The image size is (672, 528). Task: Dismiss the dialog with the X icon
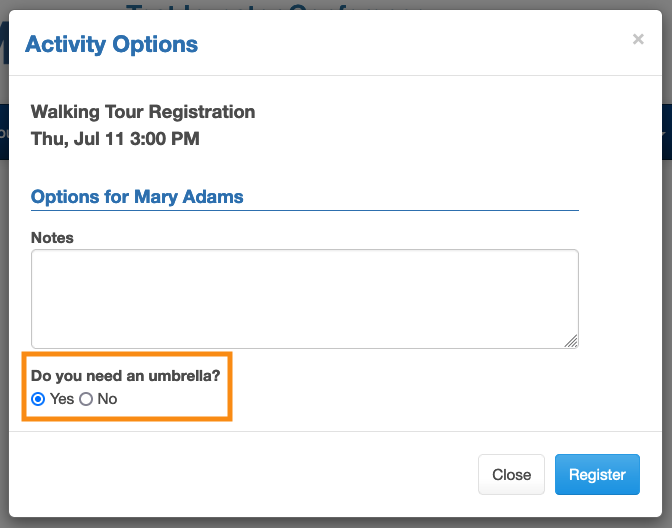[x=638, y=40]
